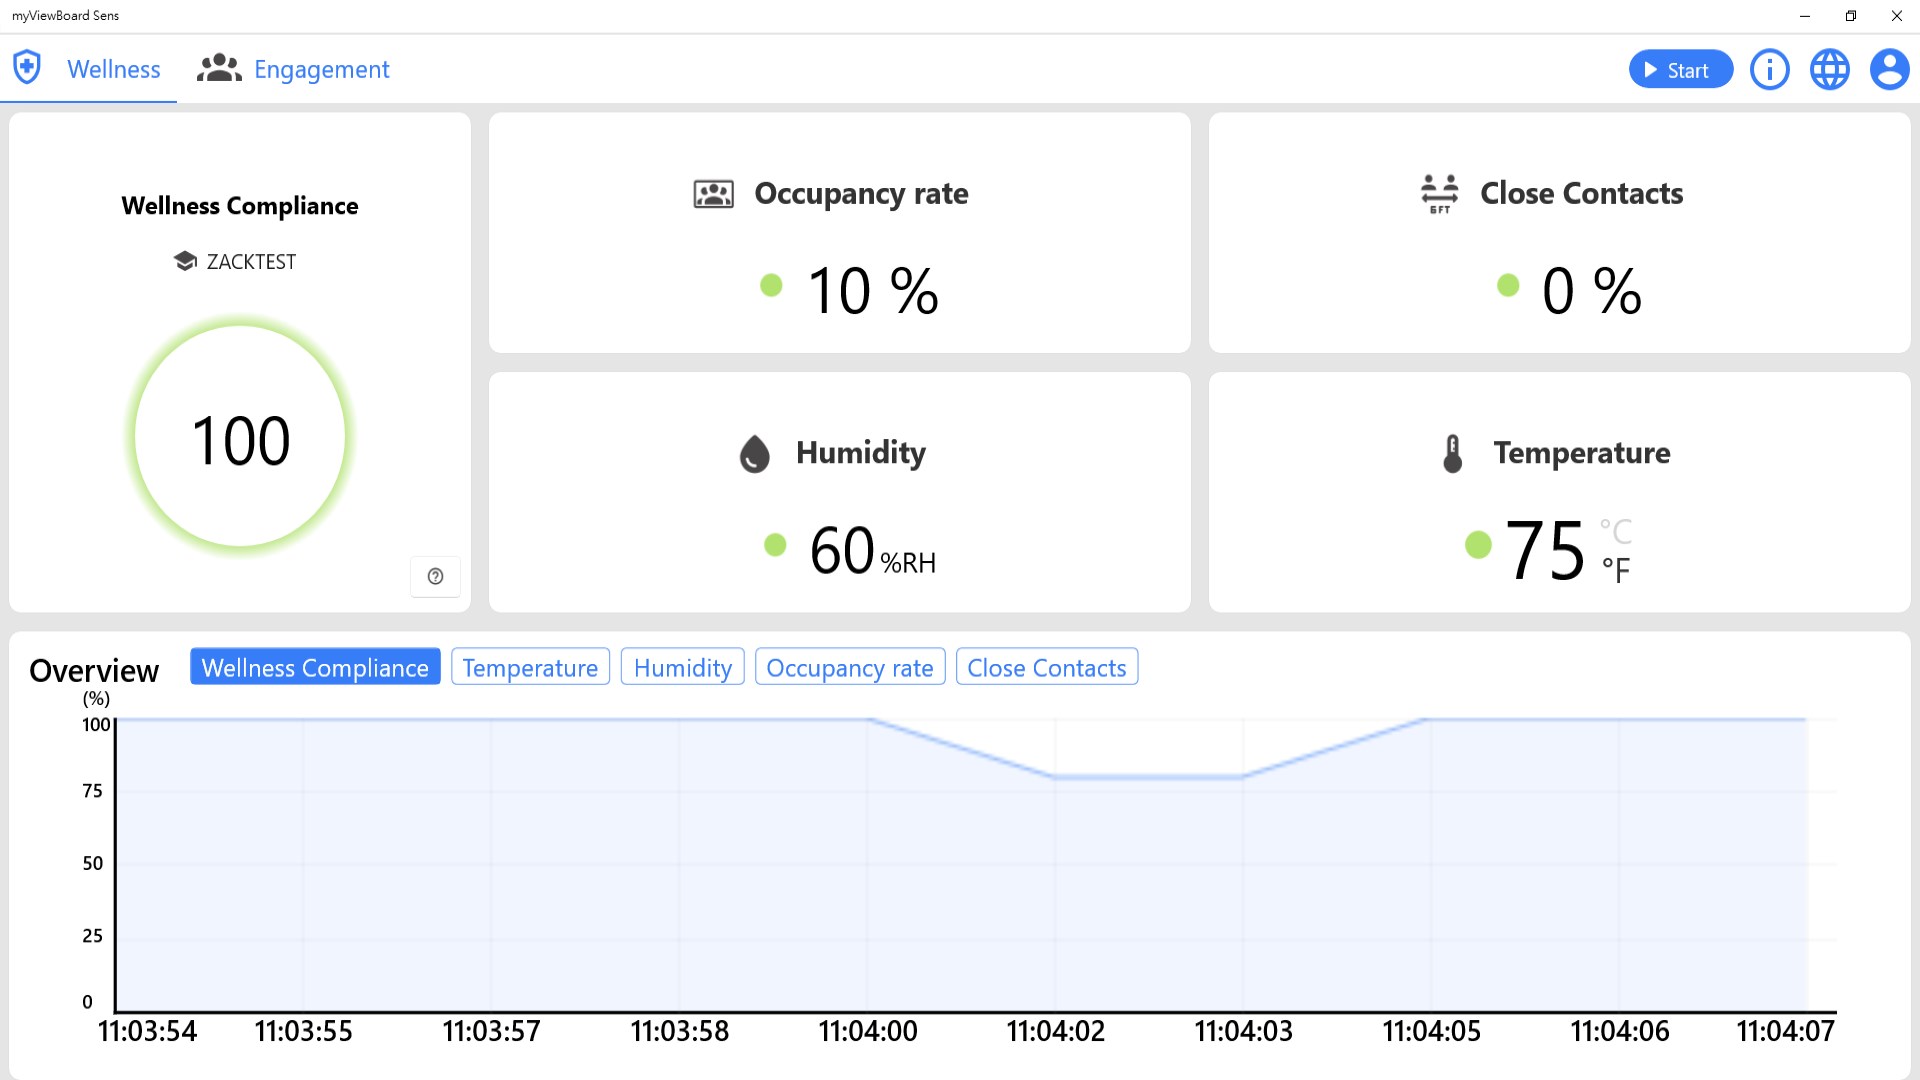Open the user account icon
This screenshot has width=1920, height=1080.
pyautogui.click(x=1889, y=70)
